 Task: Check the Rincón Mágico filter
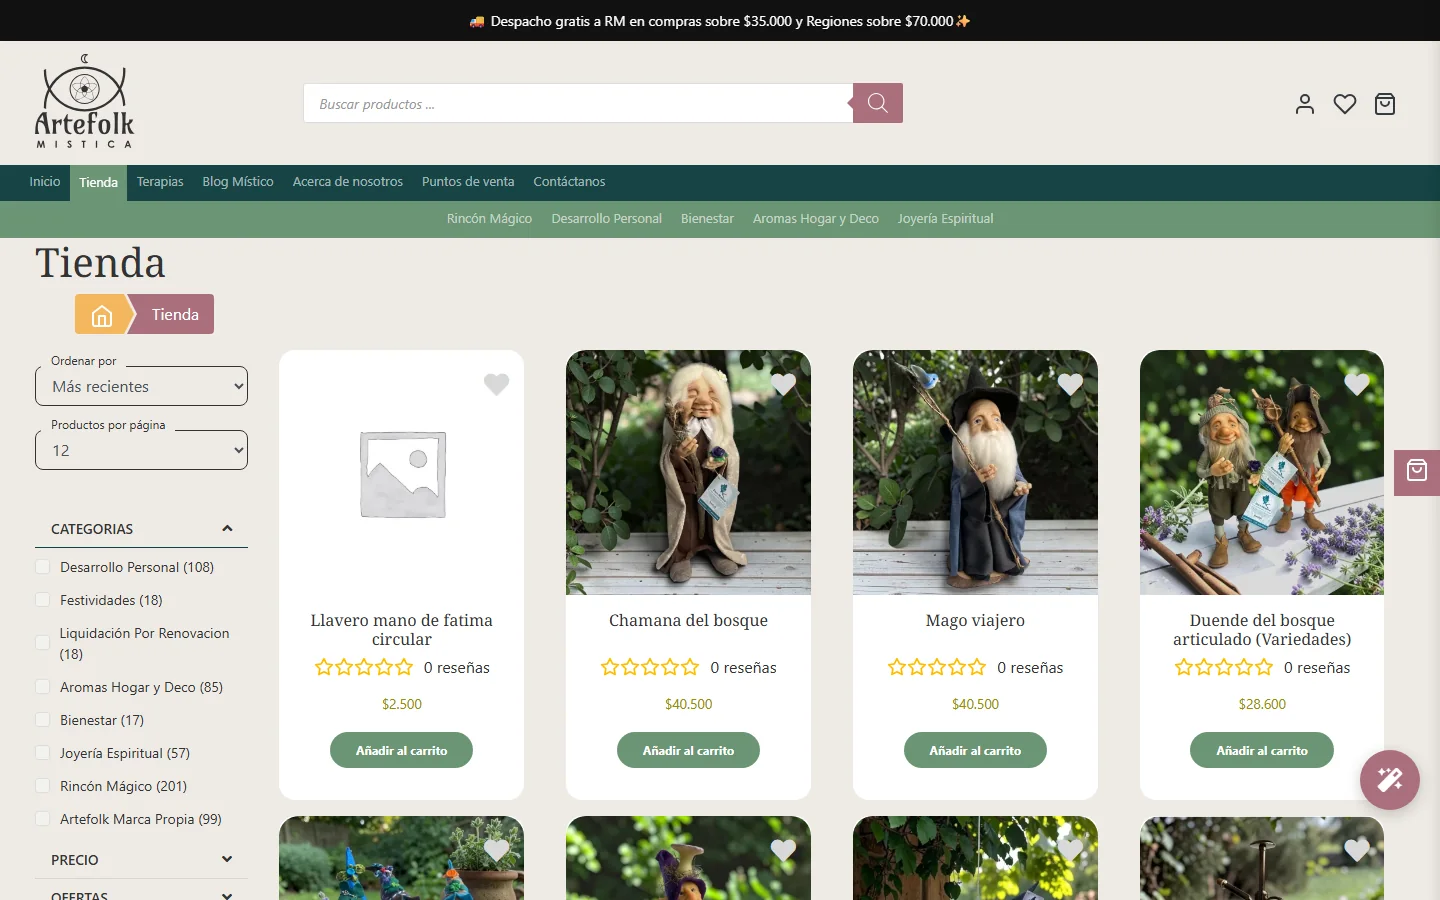click(x=42, y=786)
